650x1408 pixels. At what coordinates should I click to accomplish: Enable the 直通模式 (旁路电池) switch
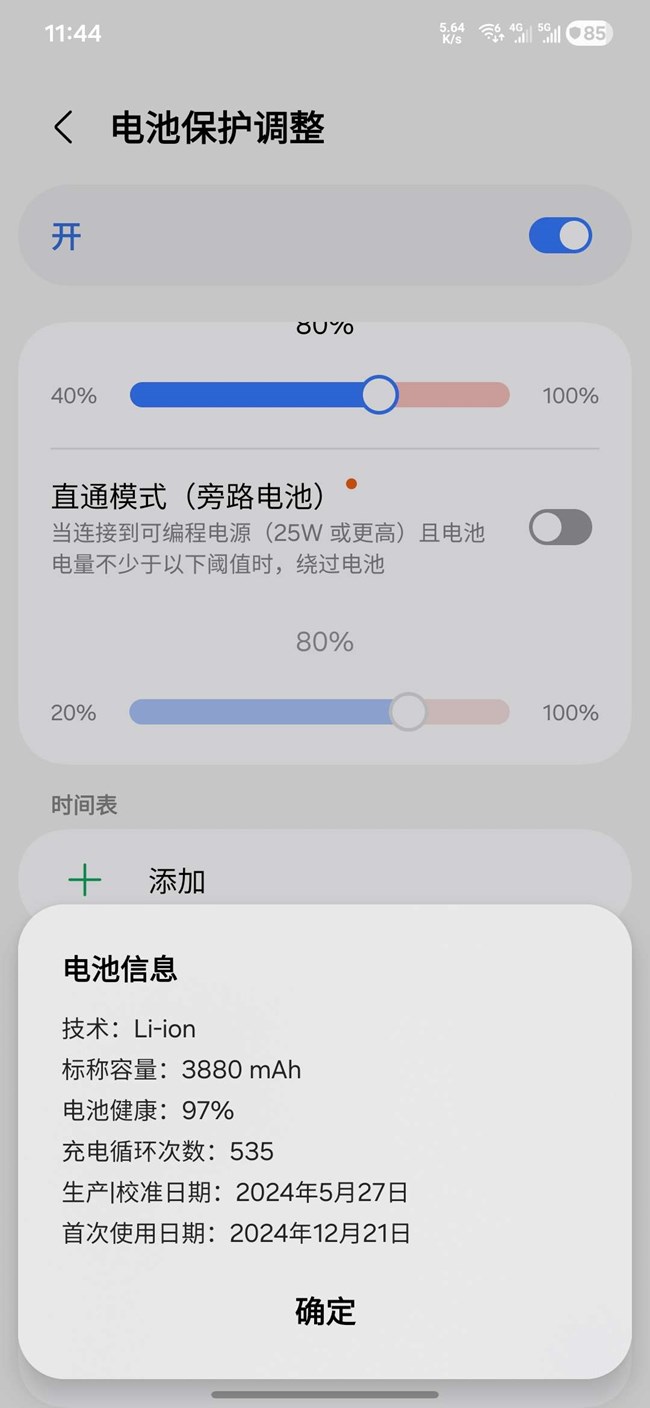tap(560, 527)
